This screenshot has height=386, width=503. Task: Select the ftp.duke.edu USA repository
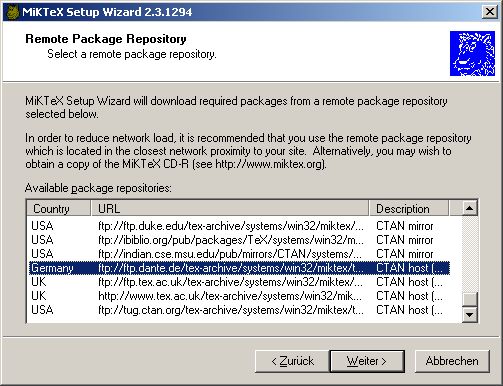pos(239,226)
